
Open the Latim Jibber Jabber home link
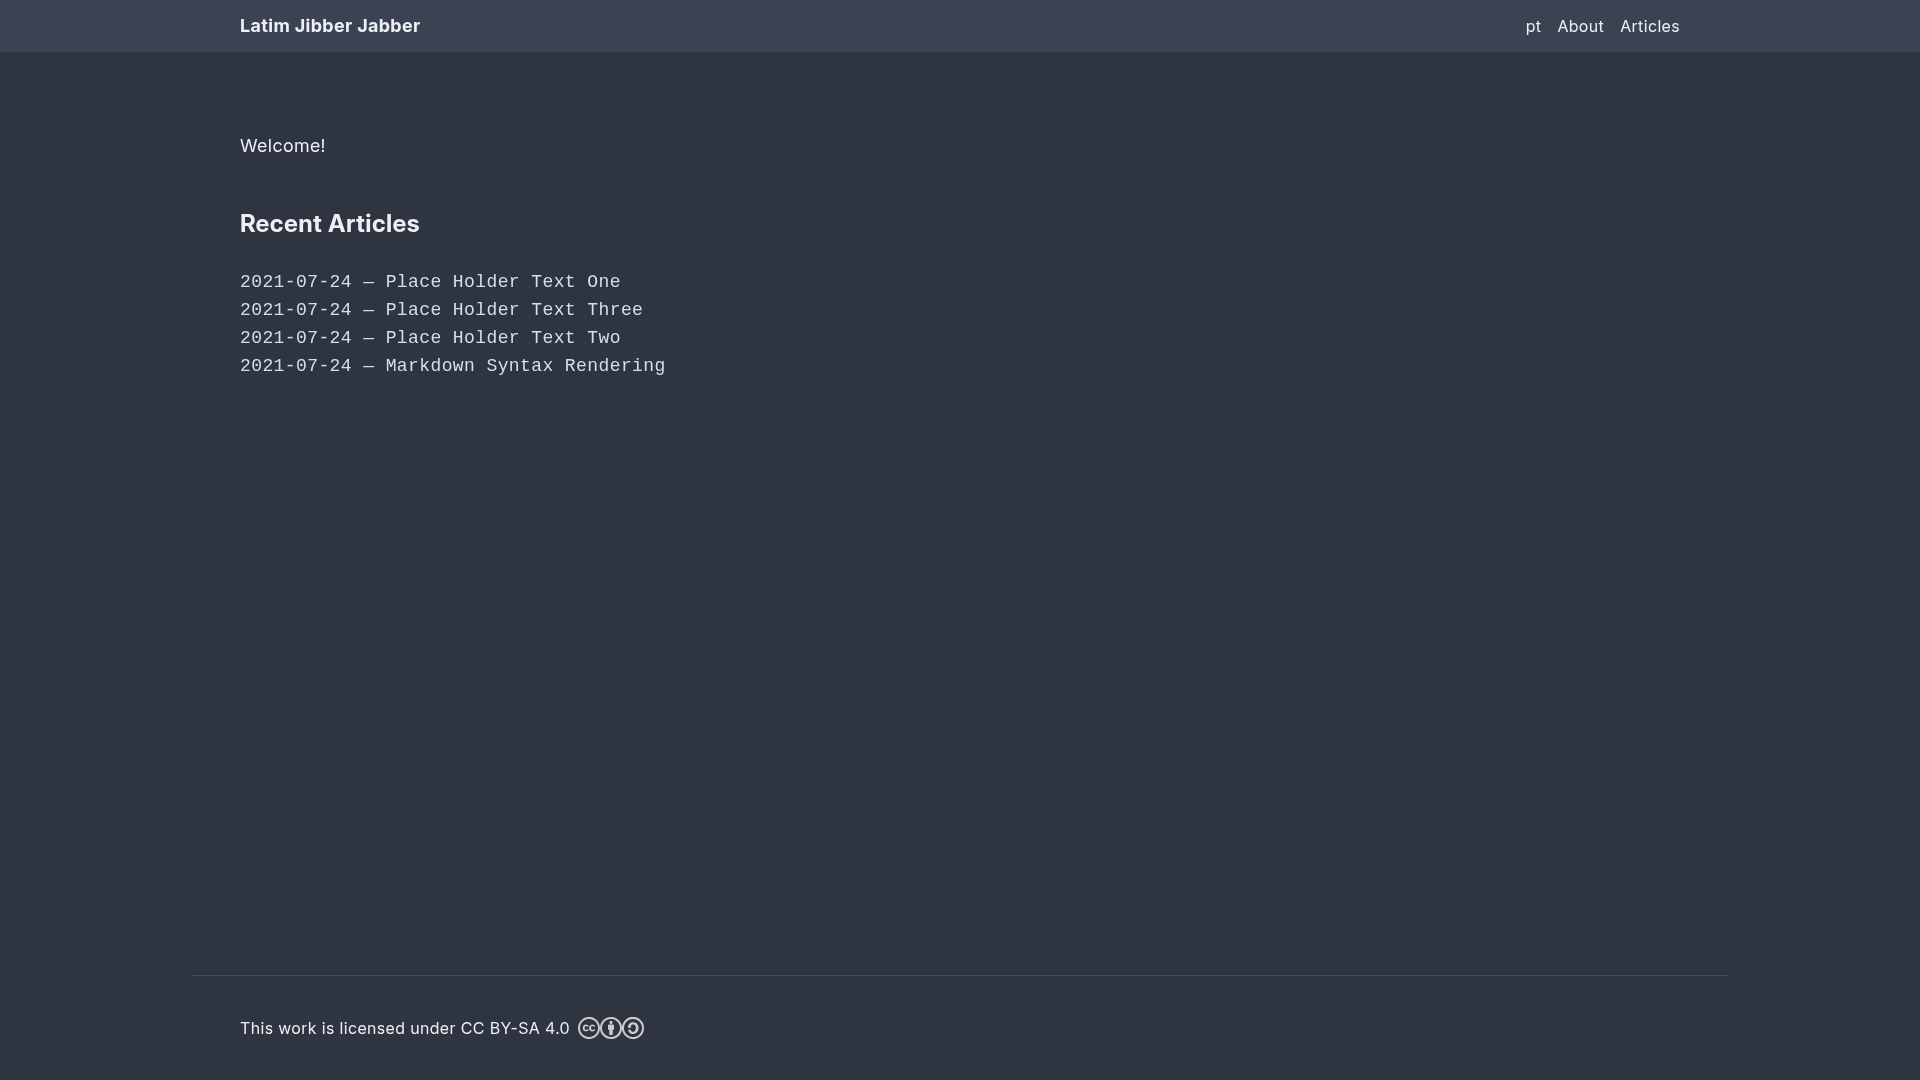coord(330,26)
